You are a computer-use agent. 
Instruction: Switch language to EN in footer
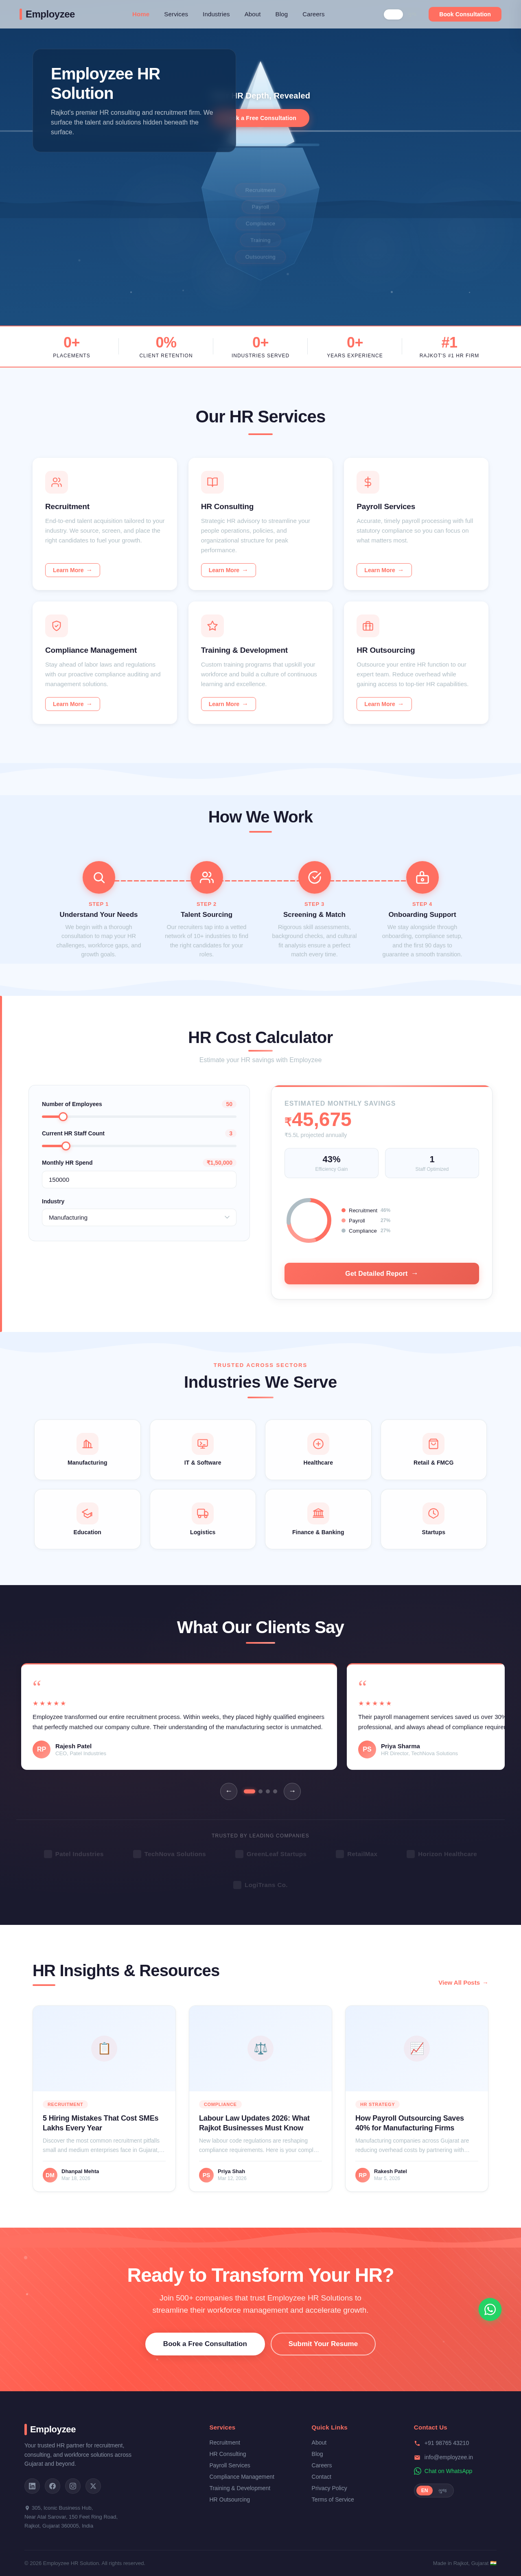[424, 2490]
